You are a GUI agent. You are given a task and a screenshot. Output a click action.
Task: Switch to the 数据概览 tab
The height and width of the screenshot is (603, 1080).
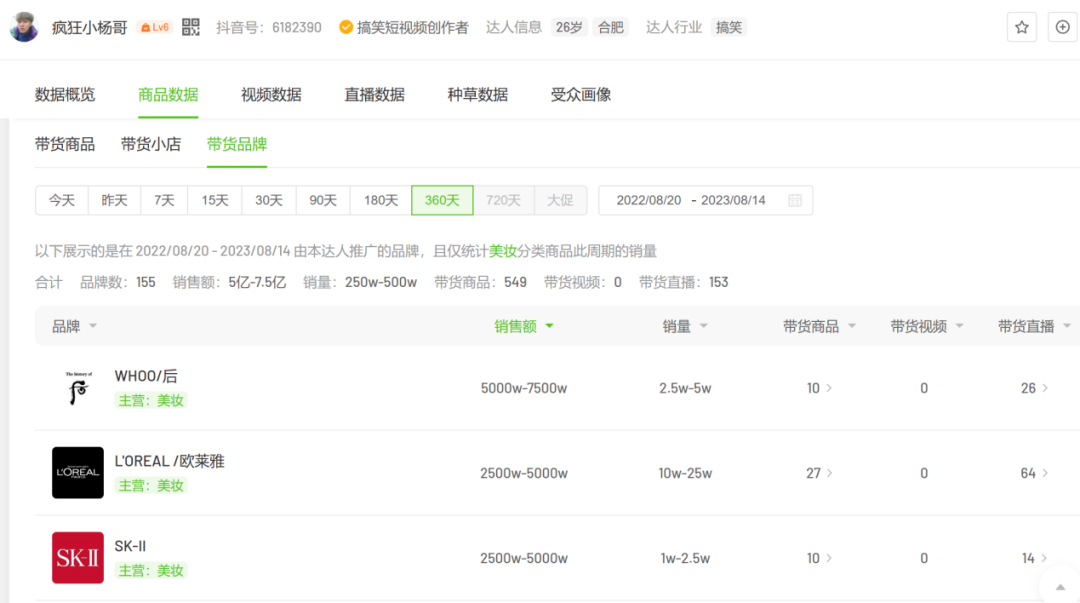tap(65, 94)
